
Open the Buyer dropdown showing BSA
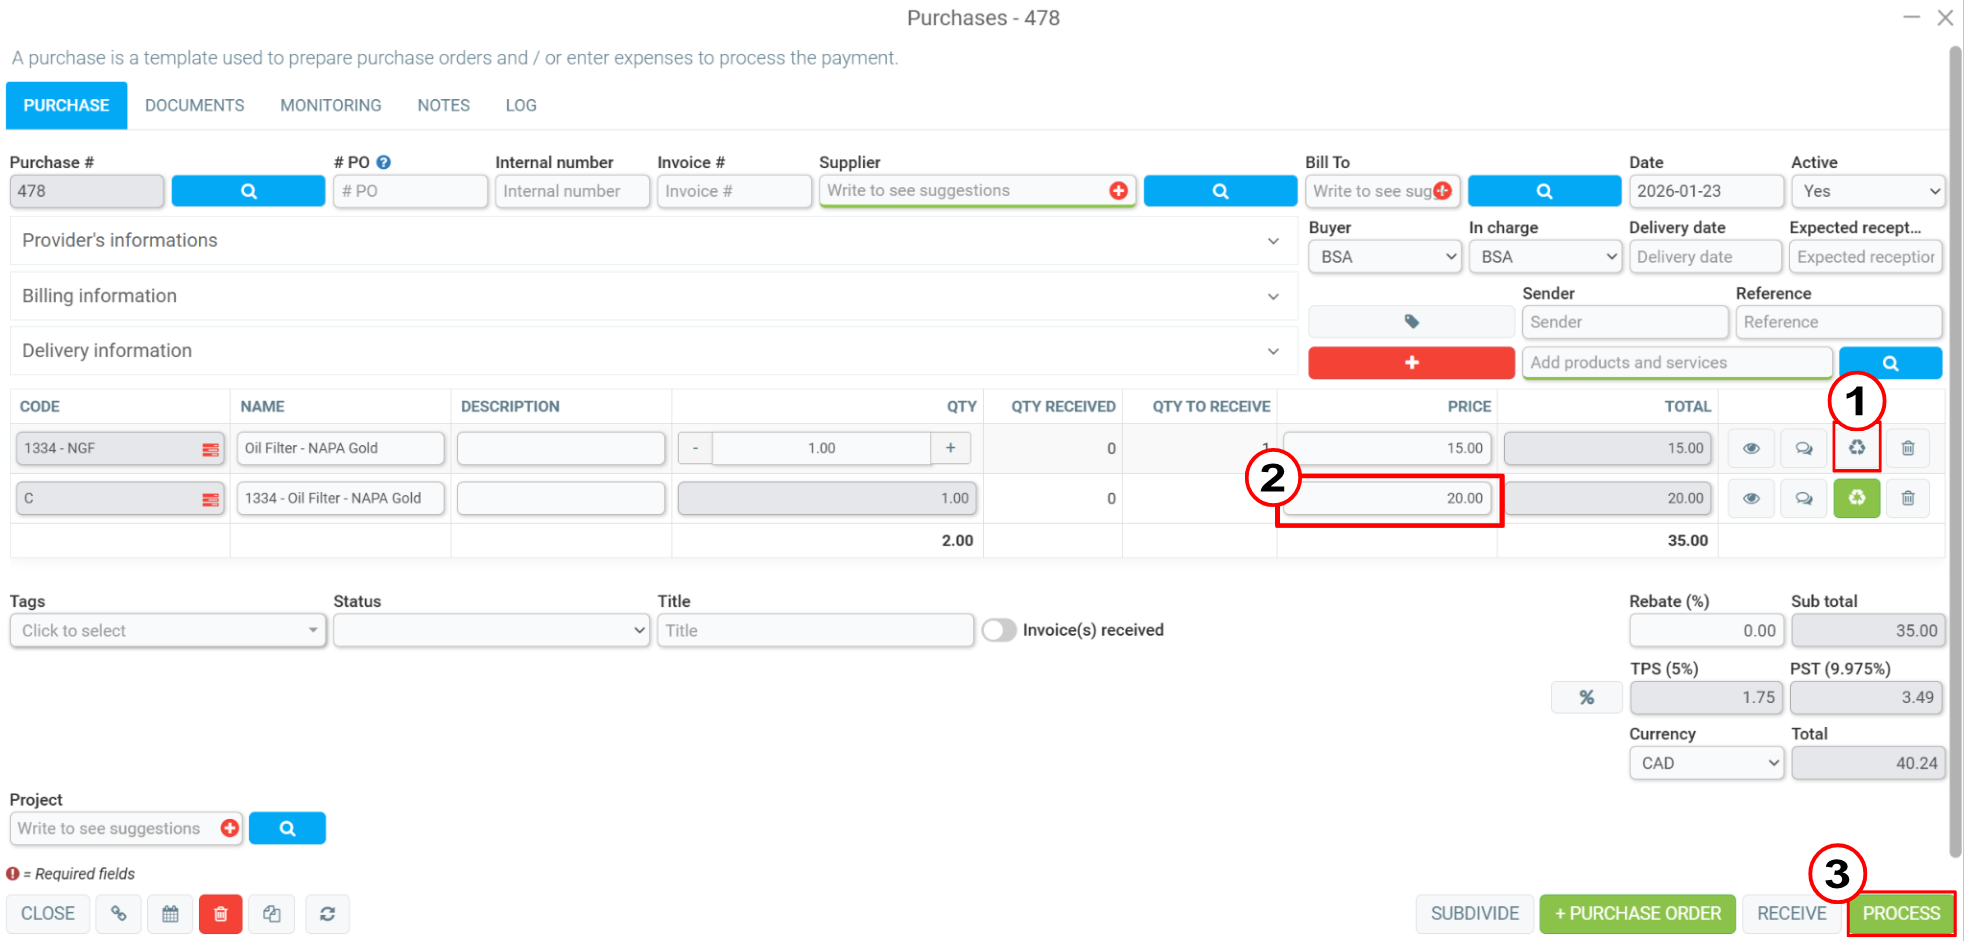coord(1384,256)
